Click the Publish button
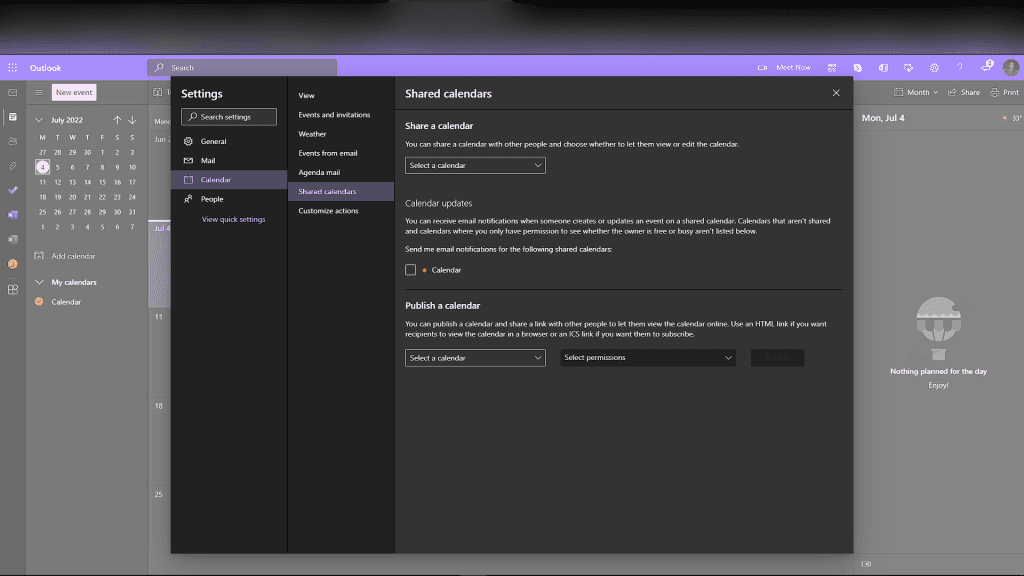1024x576 pixels. point(777,358)
